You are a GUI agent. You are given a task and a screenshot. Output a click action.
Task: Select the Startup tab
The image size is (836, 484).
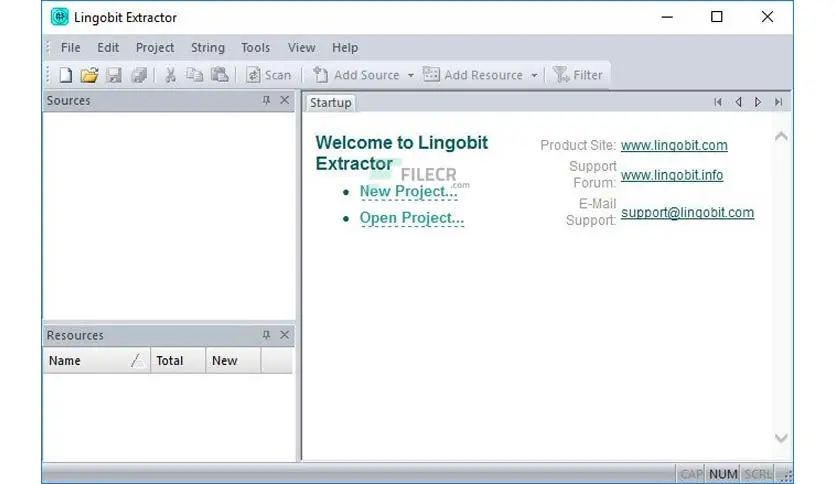(x=330, y=103)
